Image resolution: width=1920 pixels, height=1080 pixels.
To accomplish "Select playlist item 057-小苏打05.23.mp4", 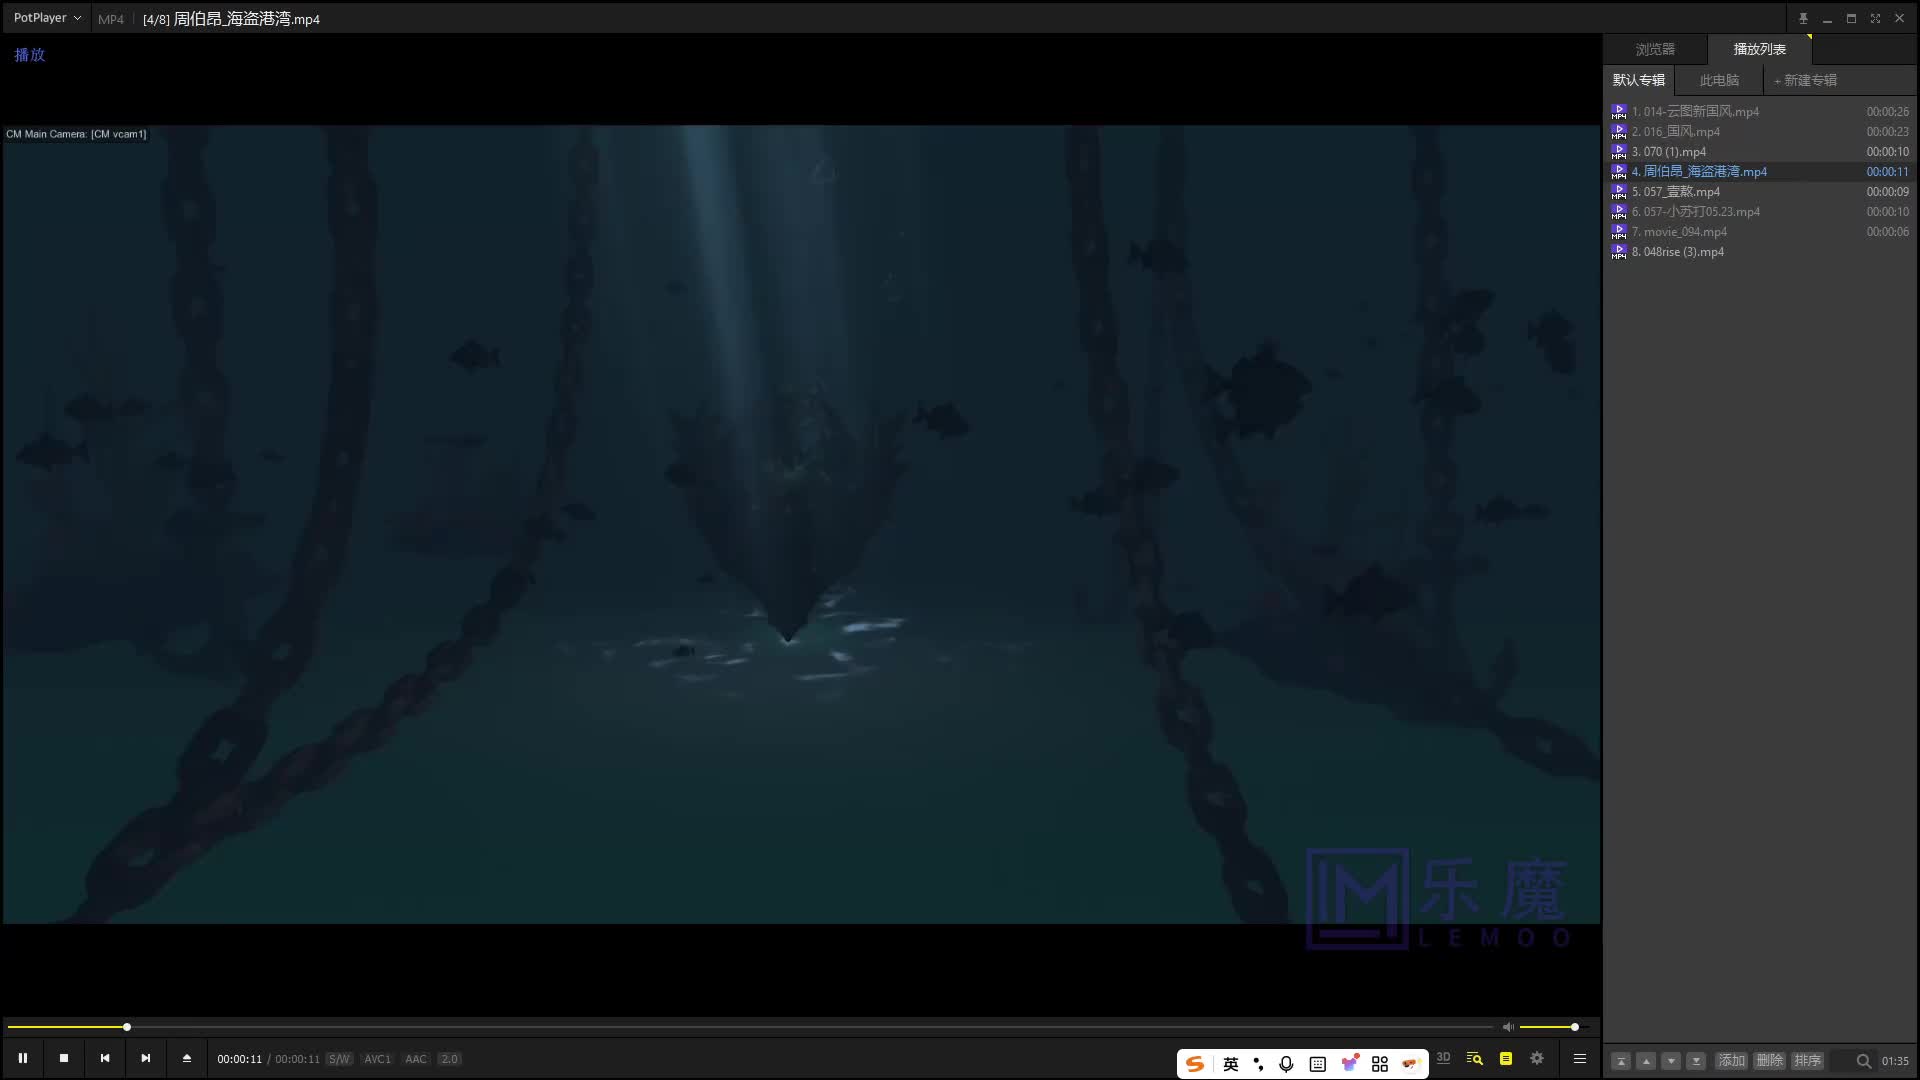I will [1760, 212].
